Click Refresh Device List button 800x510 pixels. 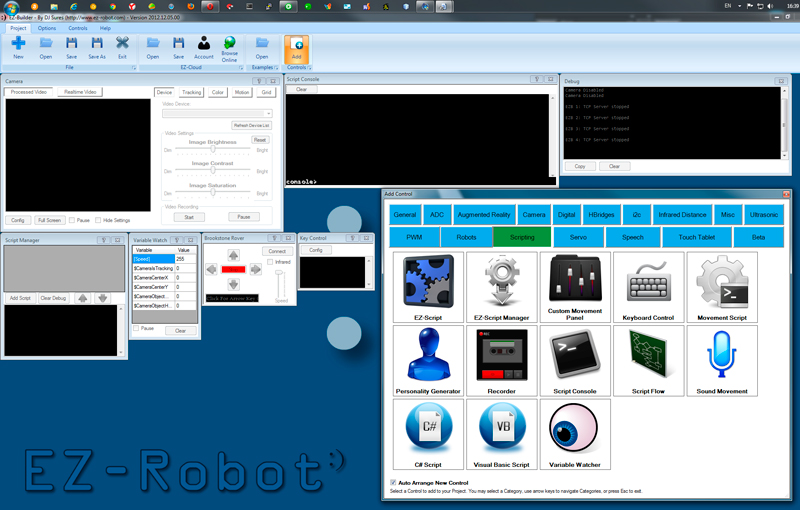click(252, 125)
